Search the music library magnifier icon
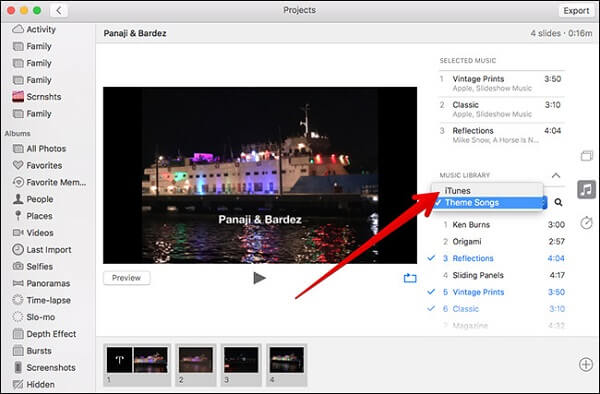 click(x=558, y=202)
